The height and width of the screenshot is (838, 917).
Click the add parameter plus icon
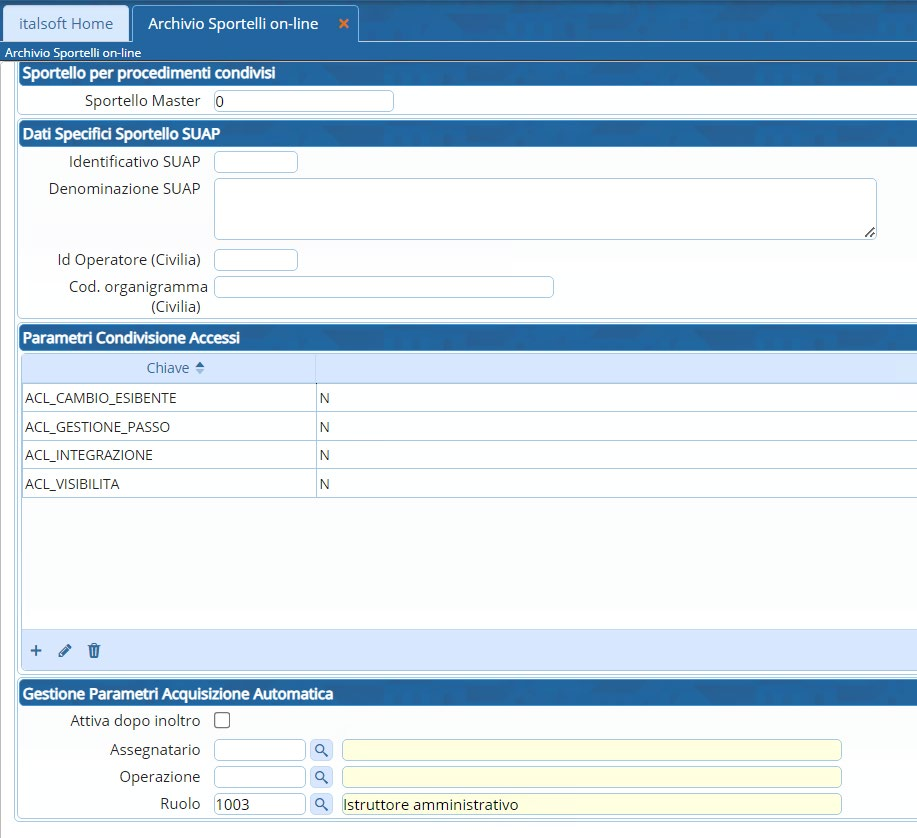[36, 650]
